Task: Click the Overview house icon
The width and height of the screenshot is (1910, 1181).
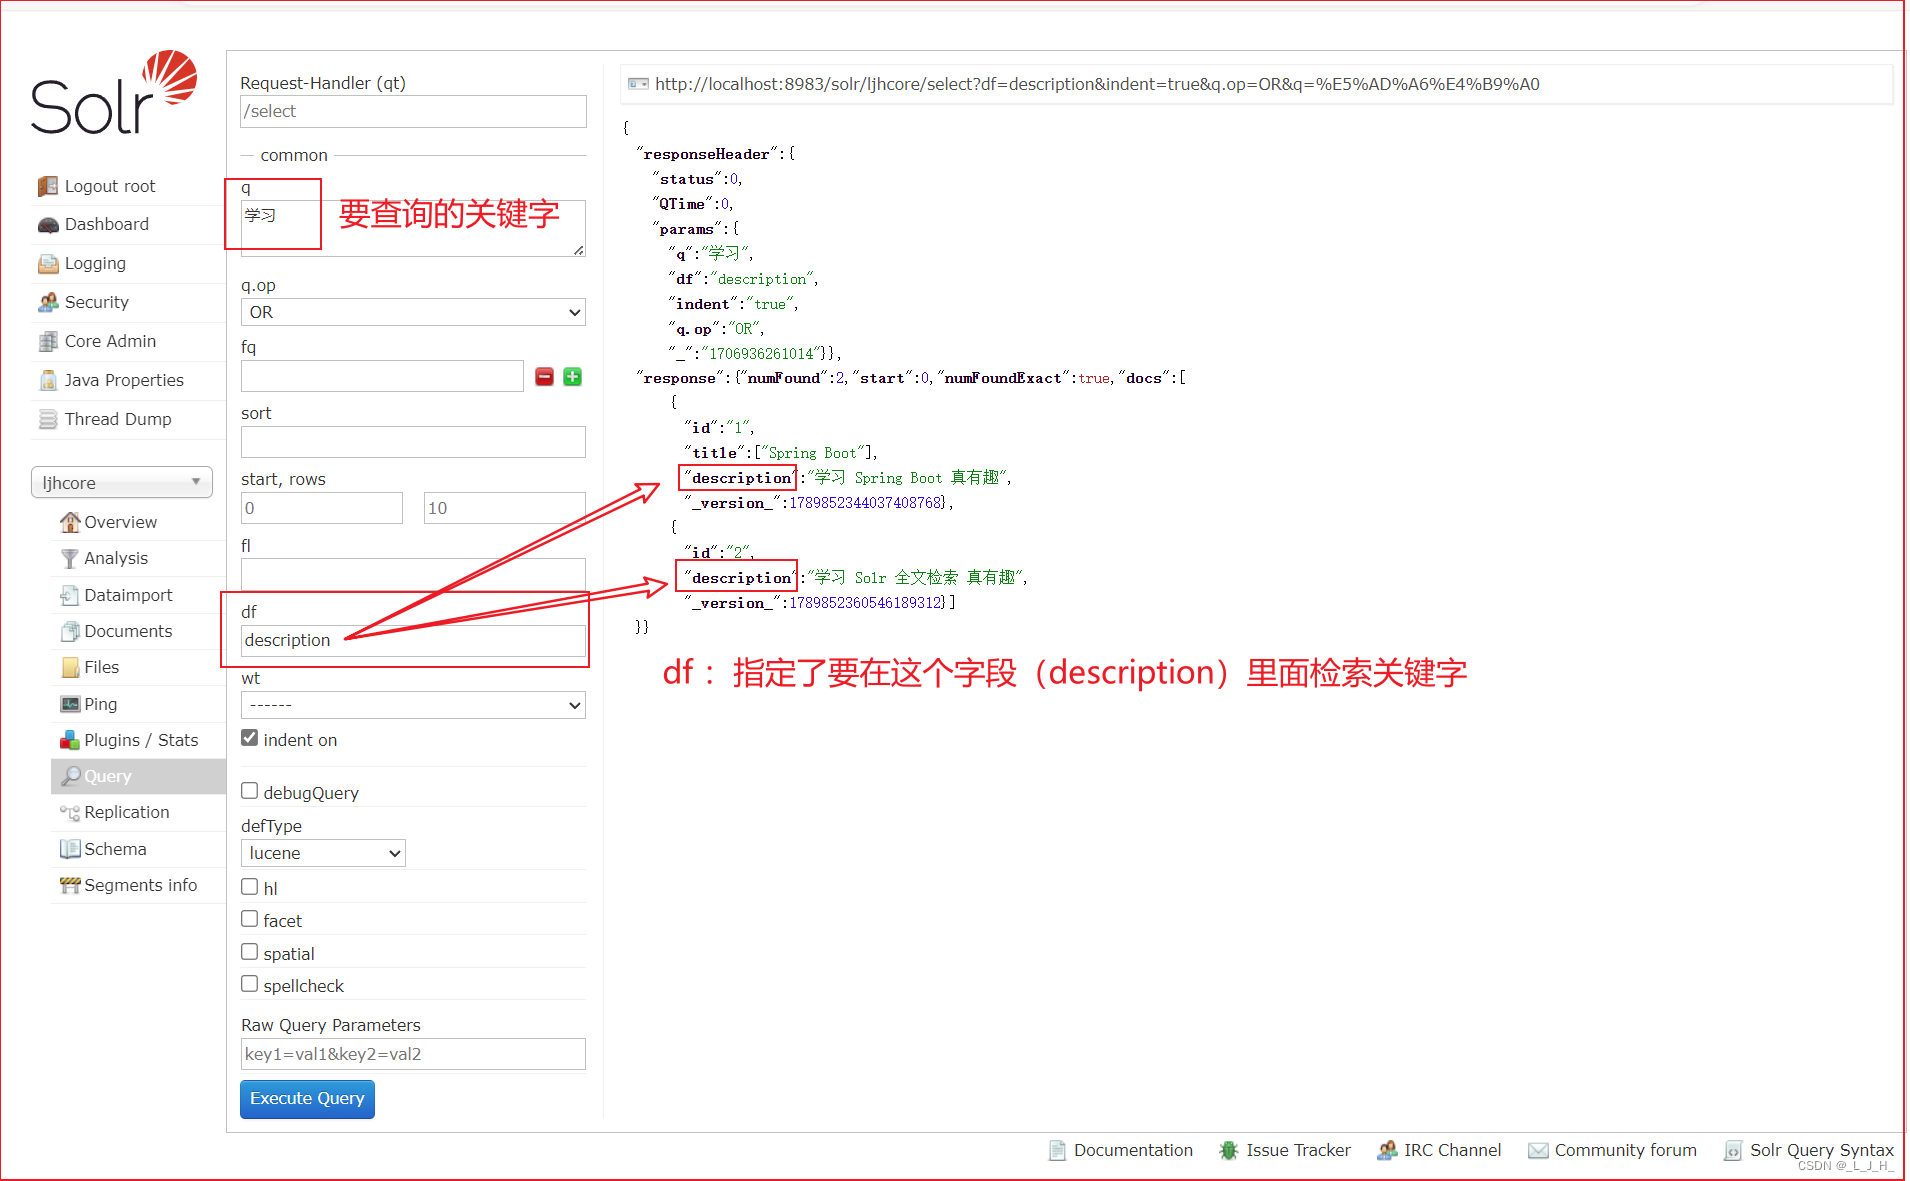Action: [x=70, y=522]
